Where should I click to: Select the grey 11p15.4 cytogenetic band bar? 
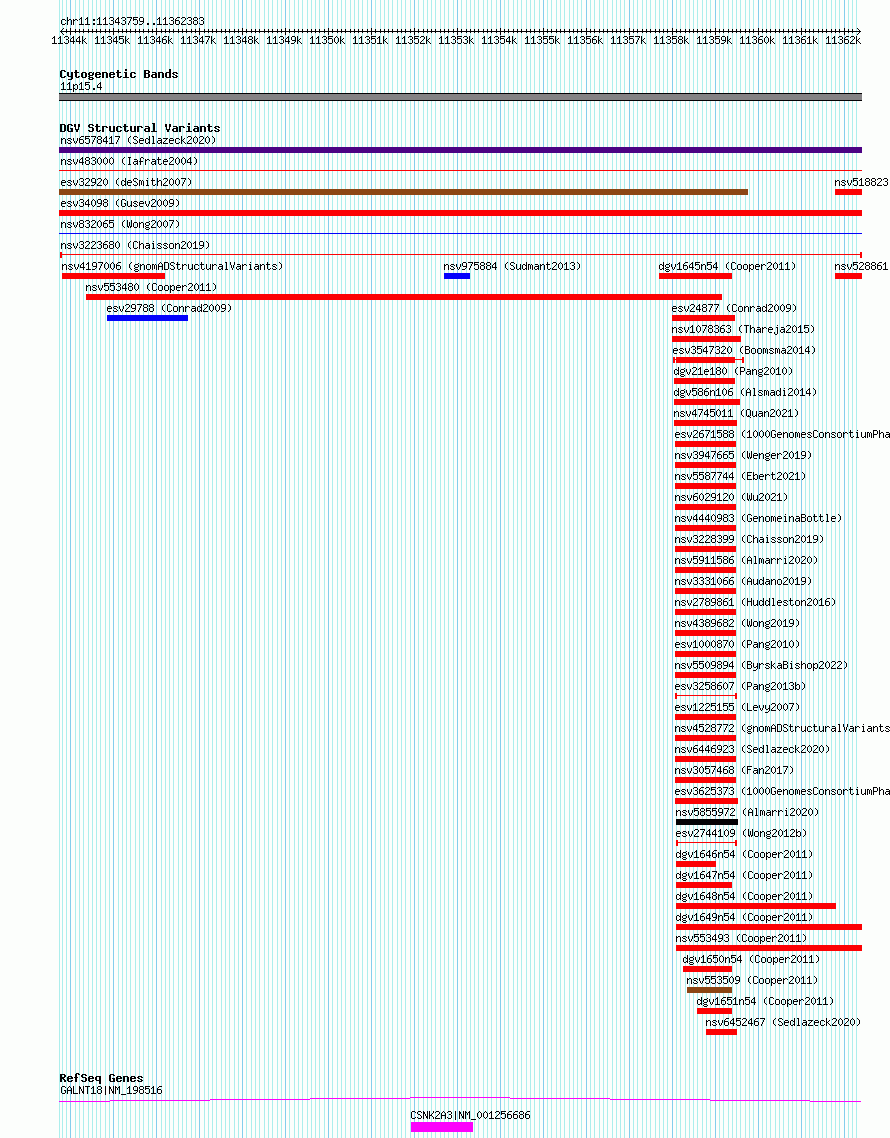[x=460, y=97]
